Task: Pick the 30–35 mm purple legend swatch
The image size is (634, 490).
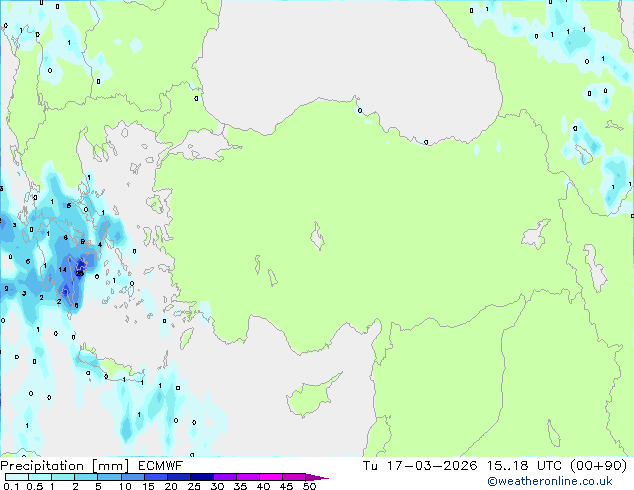Action: click(224, 477)
